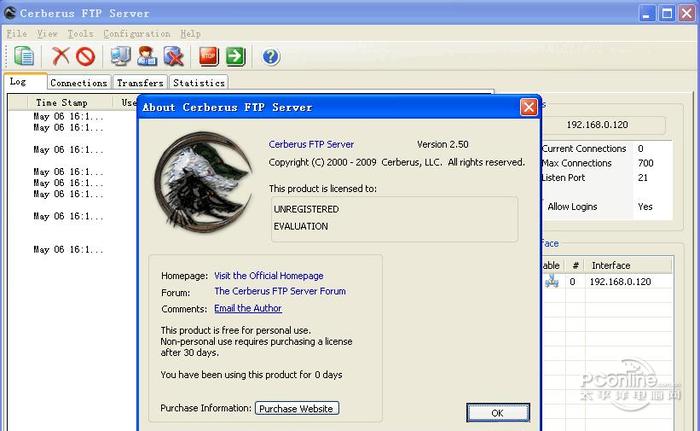Click the Cerberus logo in About dialog
700x431 pixels.
coord(203,182)
